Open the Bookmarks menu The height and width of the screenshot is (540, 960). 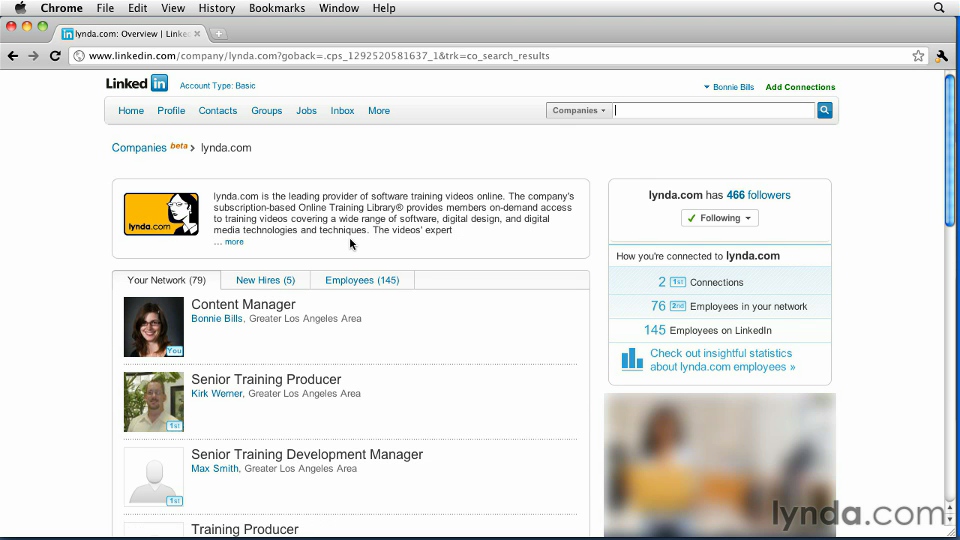[x=277, y=8]
